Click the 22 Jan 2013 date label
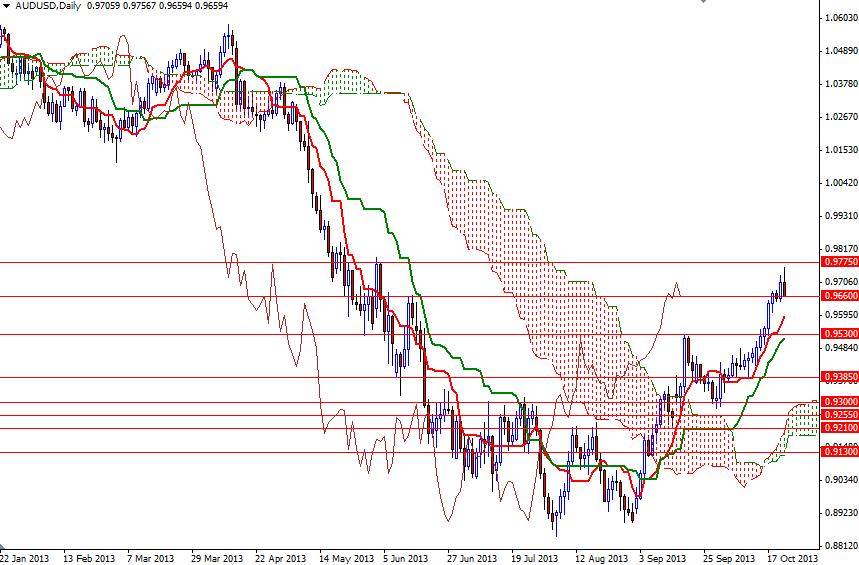The image size is (859, 565). 24,558
